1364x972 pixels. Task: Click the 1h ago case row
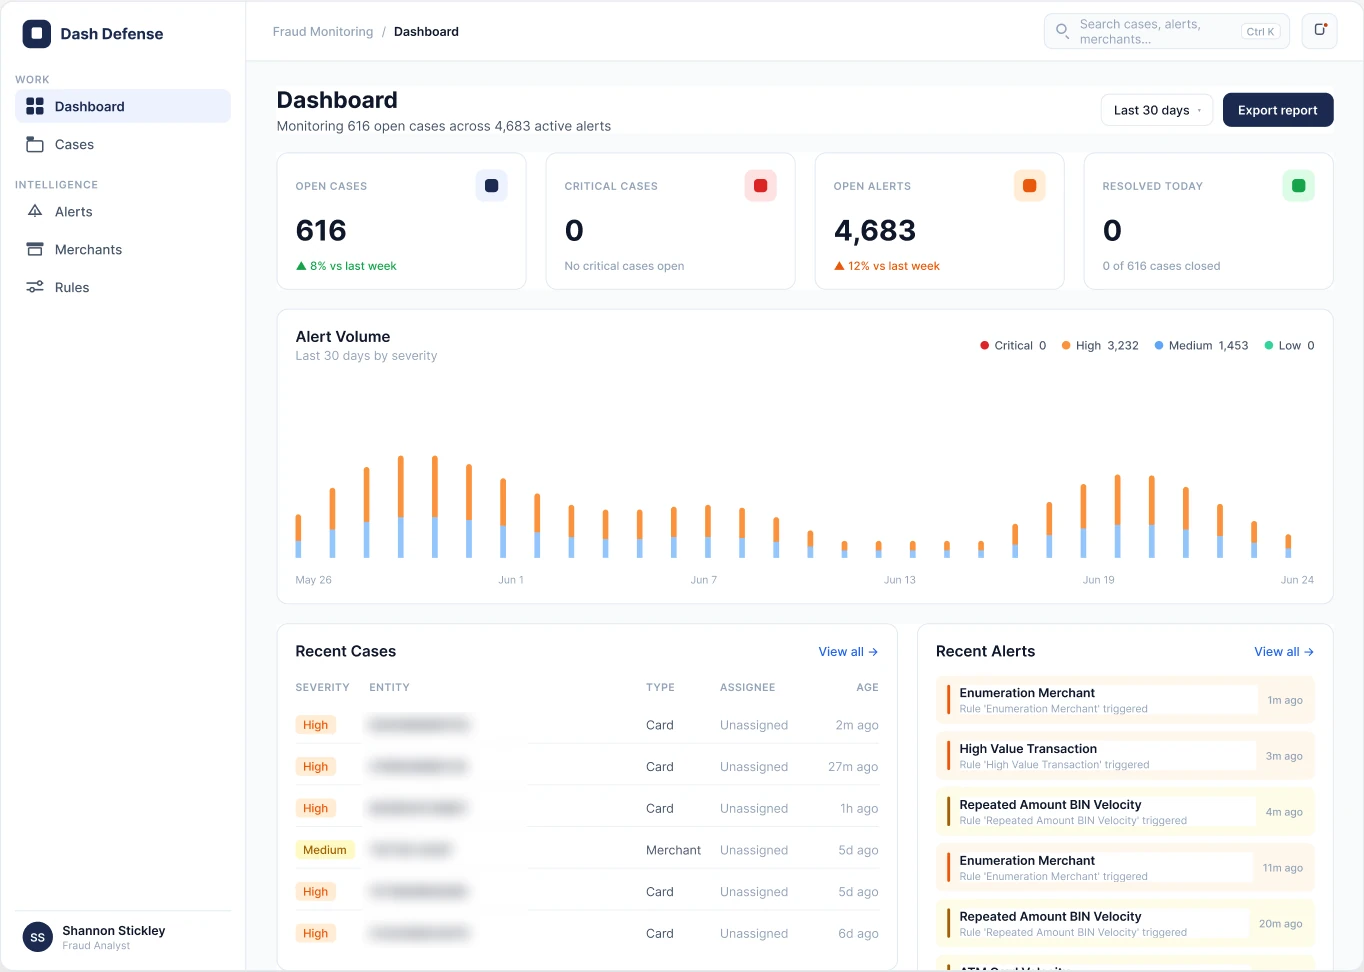[587, 808]
